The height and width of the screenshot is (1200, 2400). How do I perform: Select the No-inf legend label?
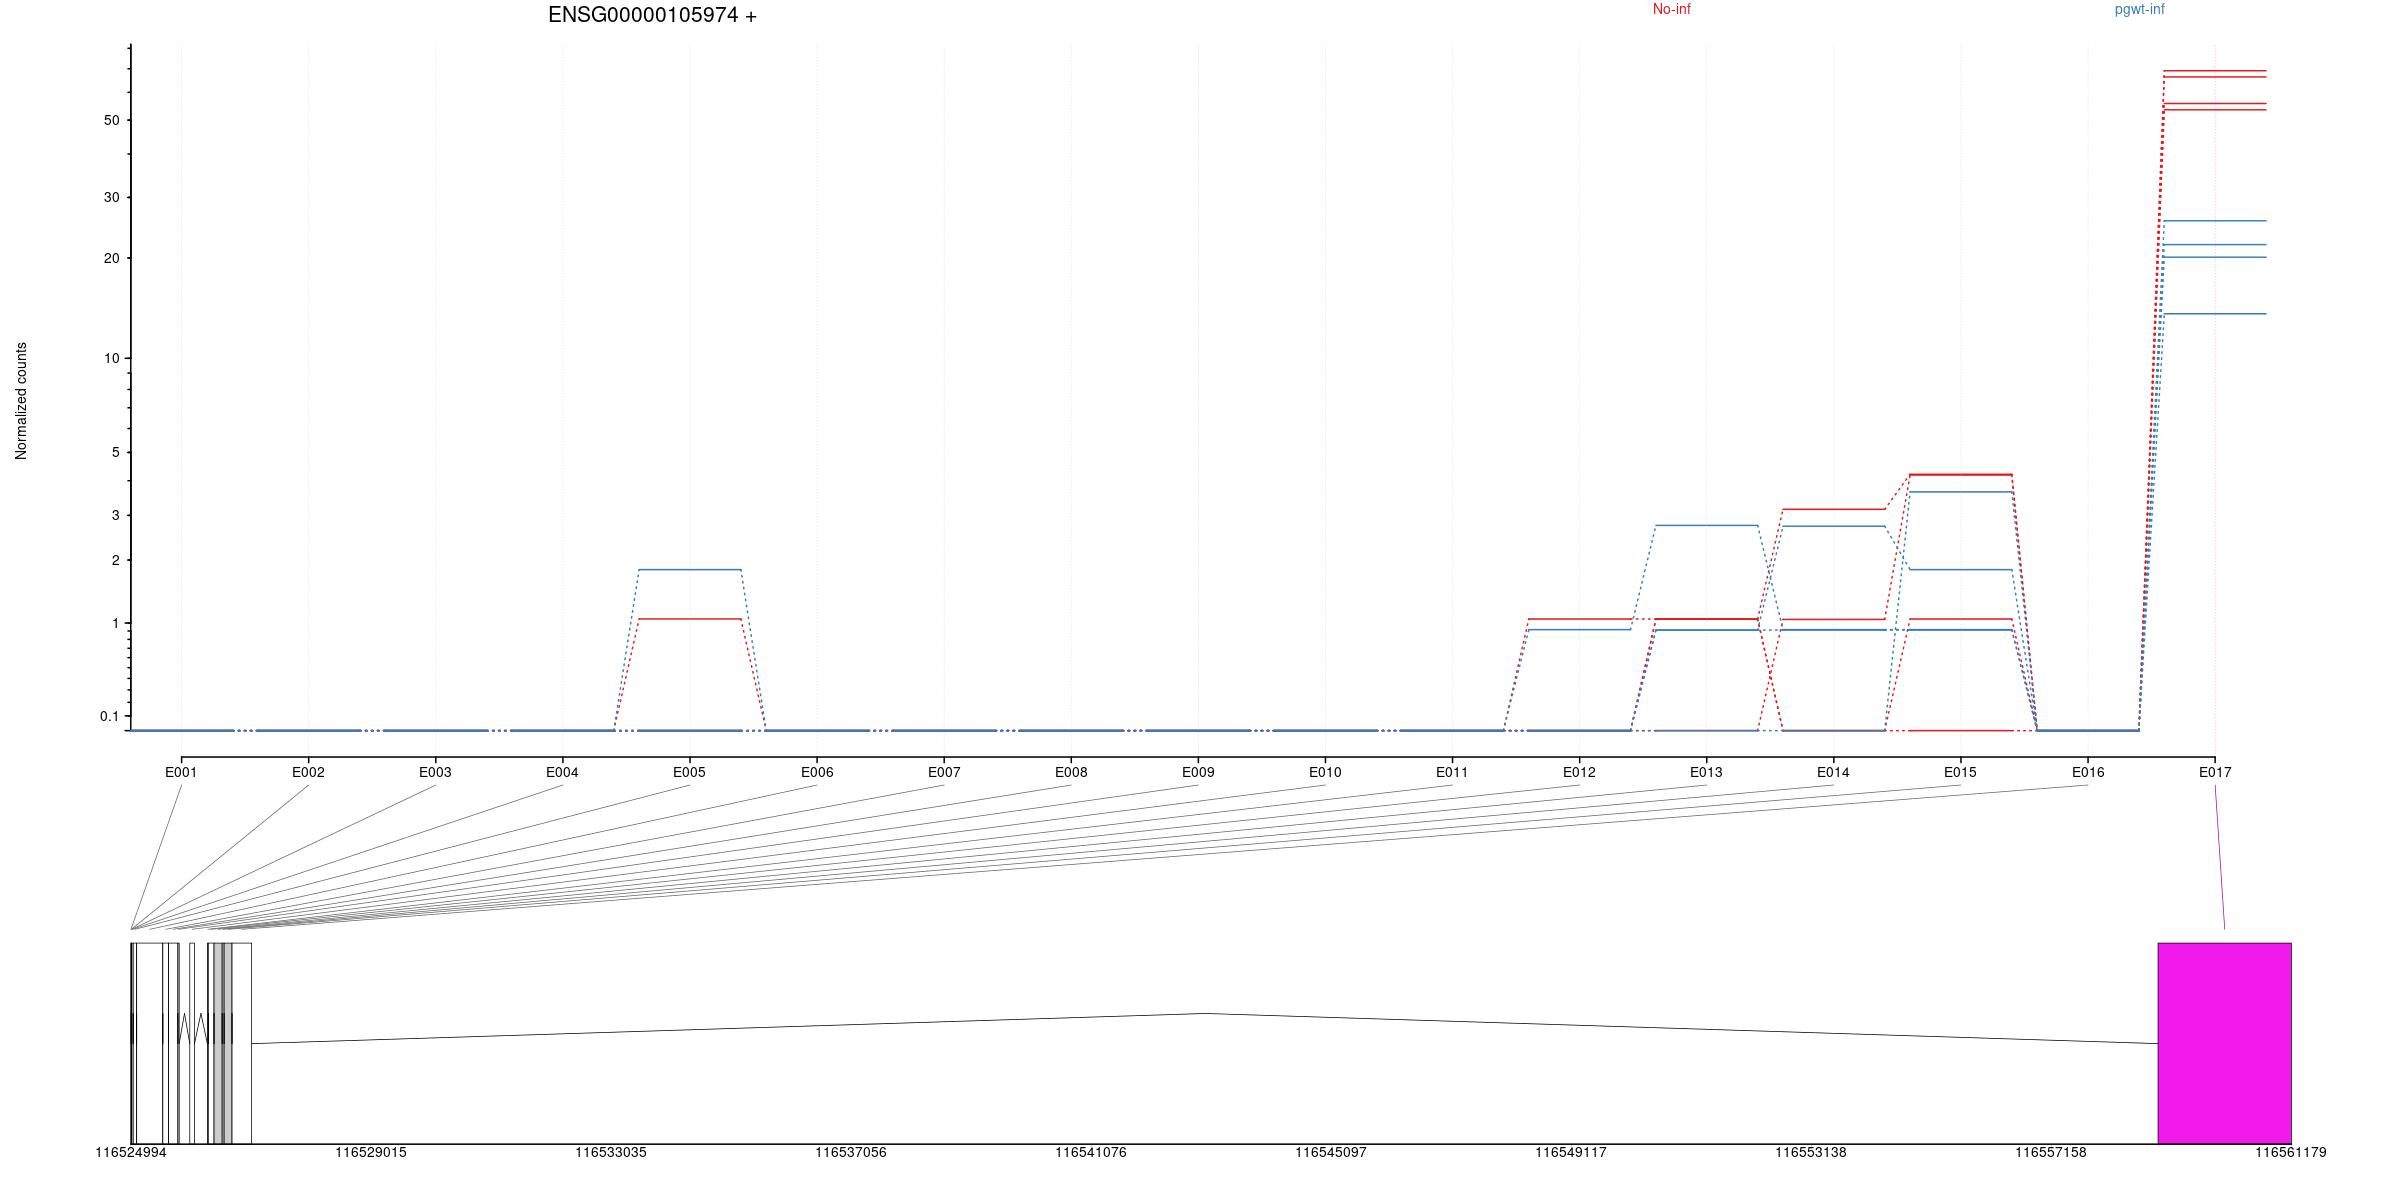[x=1672, y=9]
